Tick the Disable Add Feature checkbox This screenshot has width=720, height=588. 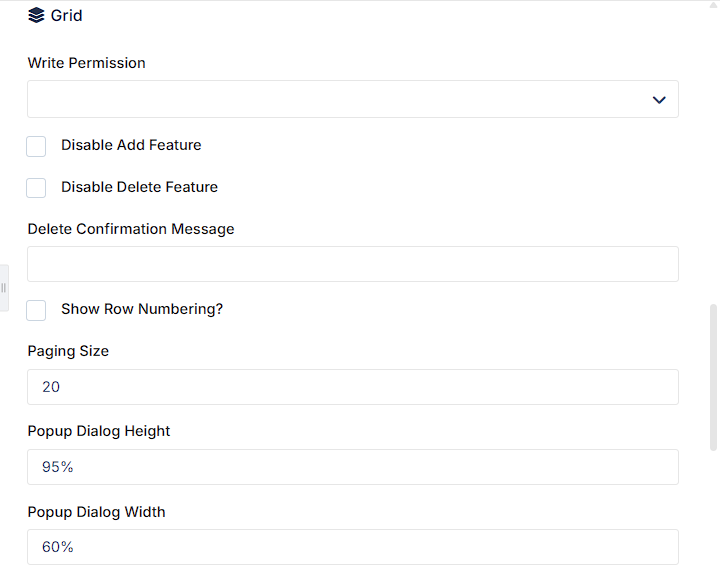tap(36, 146)
